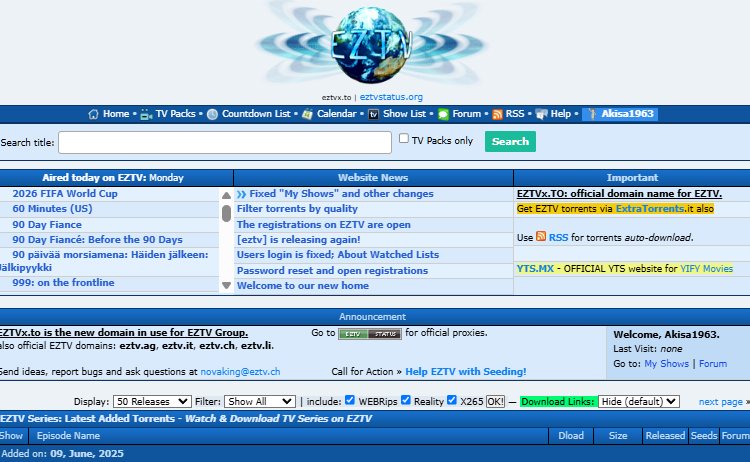Open 90 Day Fiance show link
Viewport: 750px width, 462px height.
(x=47, y=225)
